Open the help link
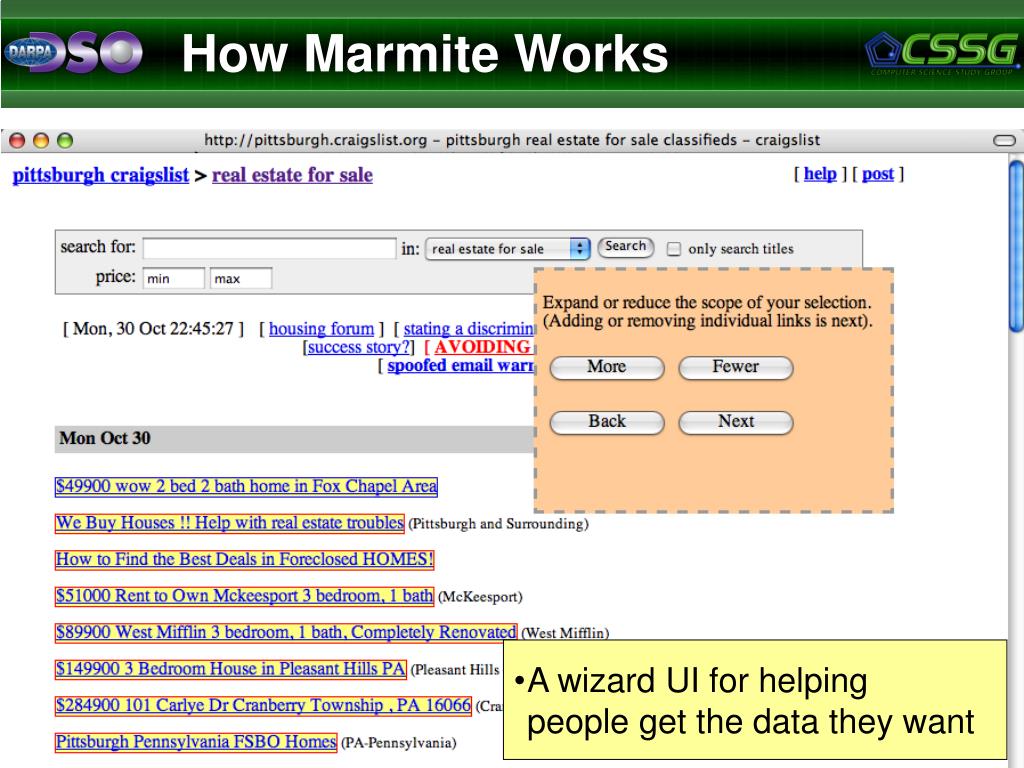 [820, 174]
